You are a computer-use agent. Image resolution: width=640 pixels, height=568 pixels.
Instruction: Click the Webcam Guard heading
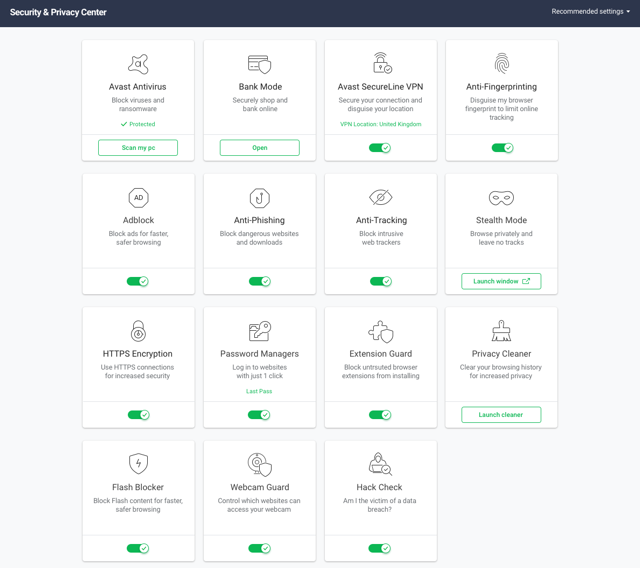(x=260, y=487)
